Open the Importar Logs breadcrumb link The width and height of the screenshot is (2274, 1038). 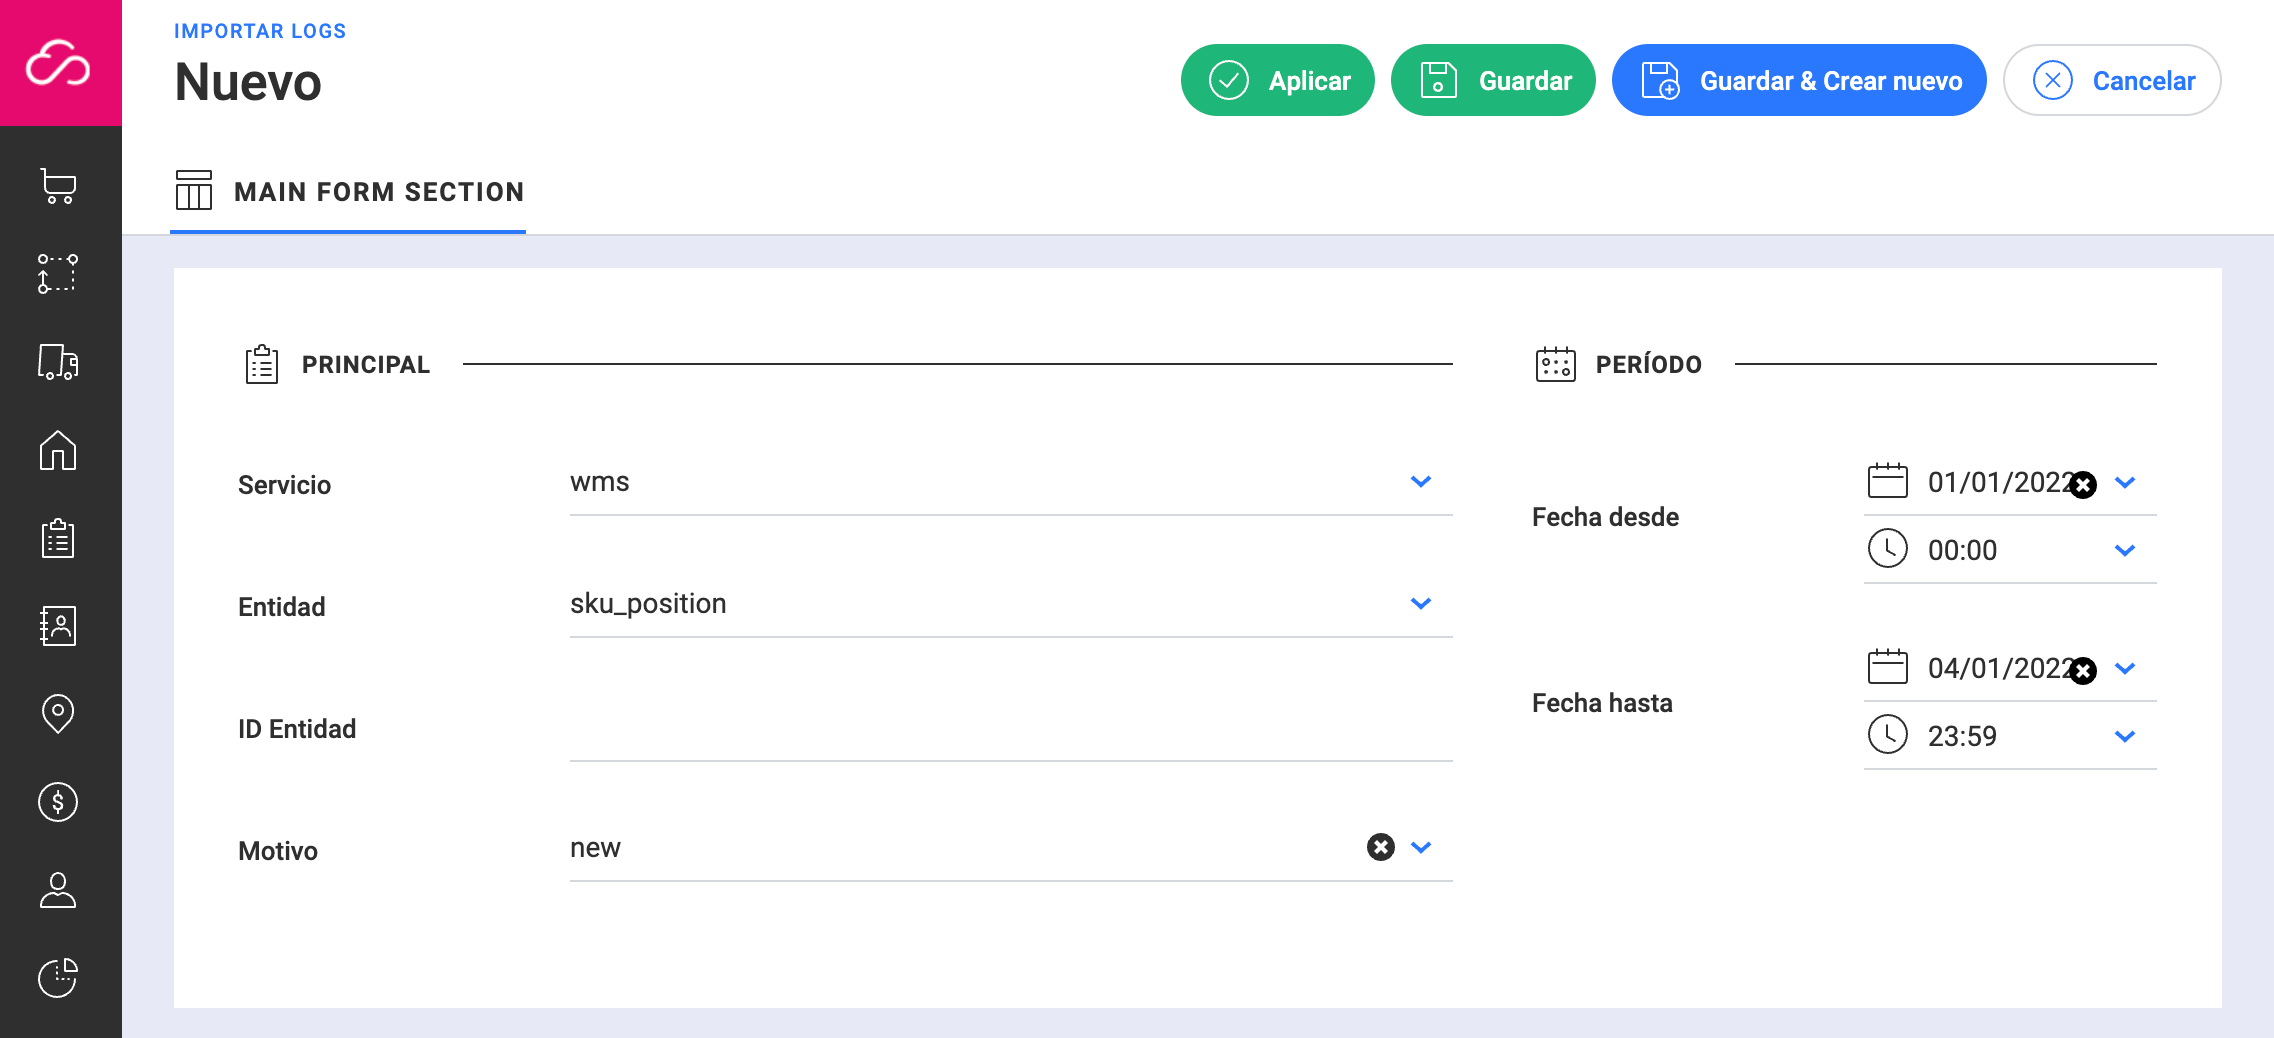point(260,31)
